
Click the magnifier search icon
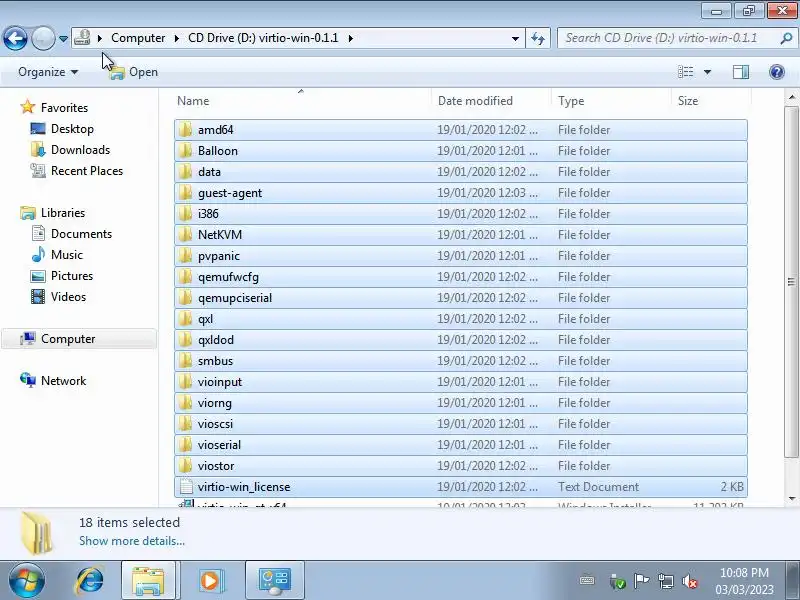click(786, 38)
